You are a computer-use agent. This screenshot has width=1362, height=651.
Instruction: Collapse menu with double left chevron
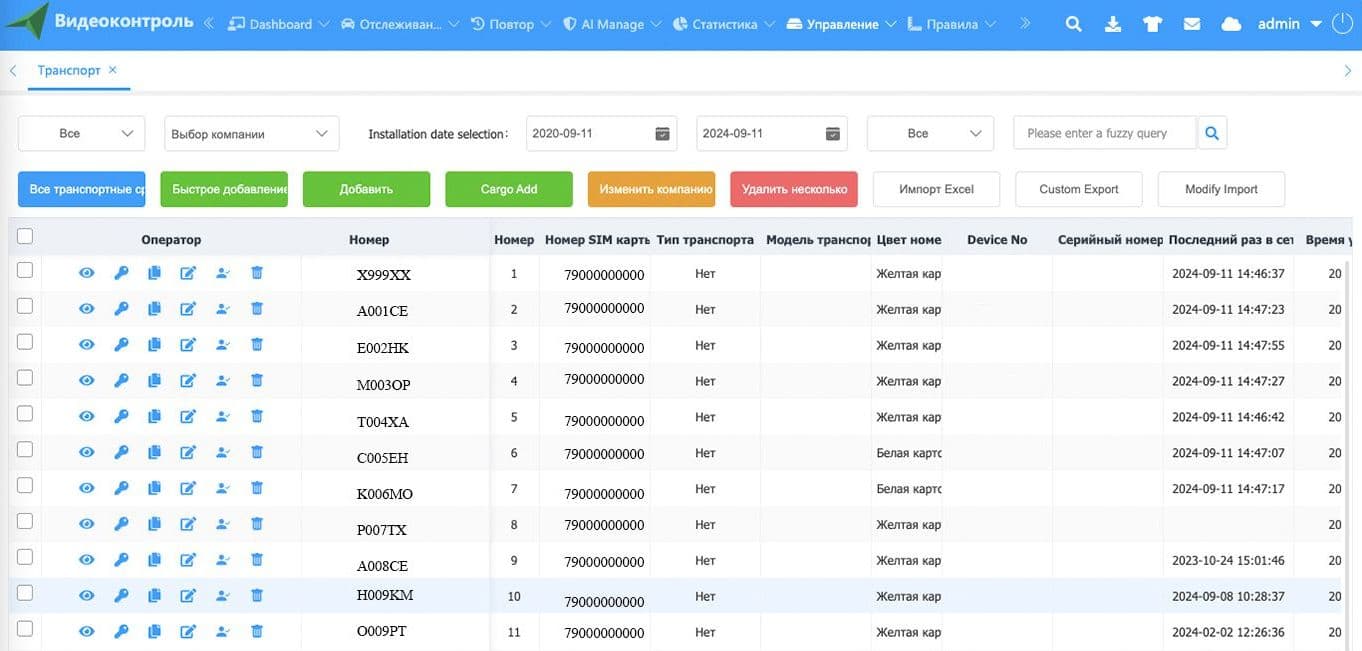pyautogui.click(x=209, y=24)
